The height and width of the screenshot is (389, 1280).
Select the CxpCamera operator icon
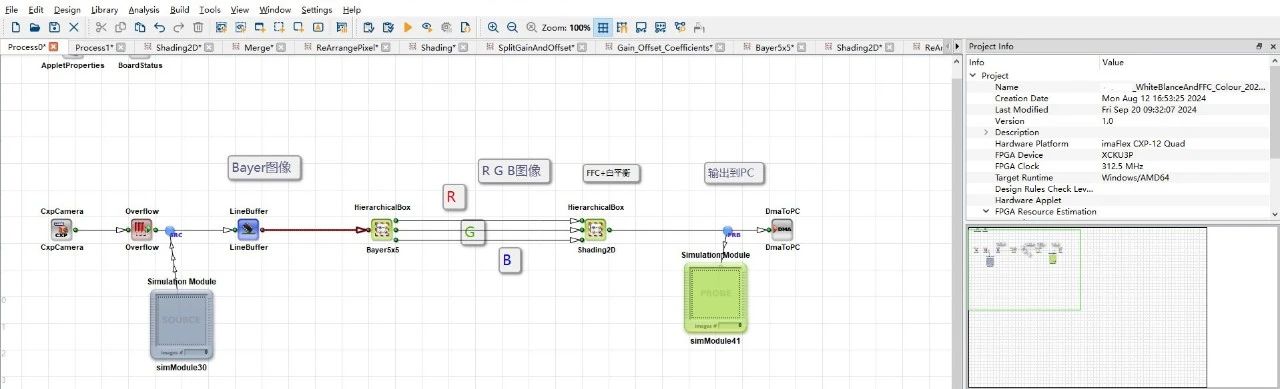pos(62,230)
